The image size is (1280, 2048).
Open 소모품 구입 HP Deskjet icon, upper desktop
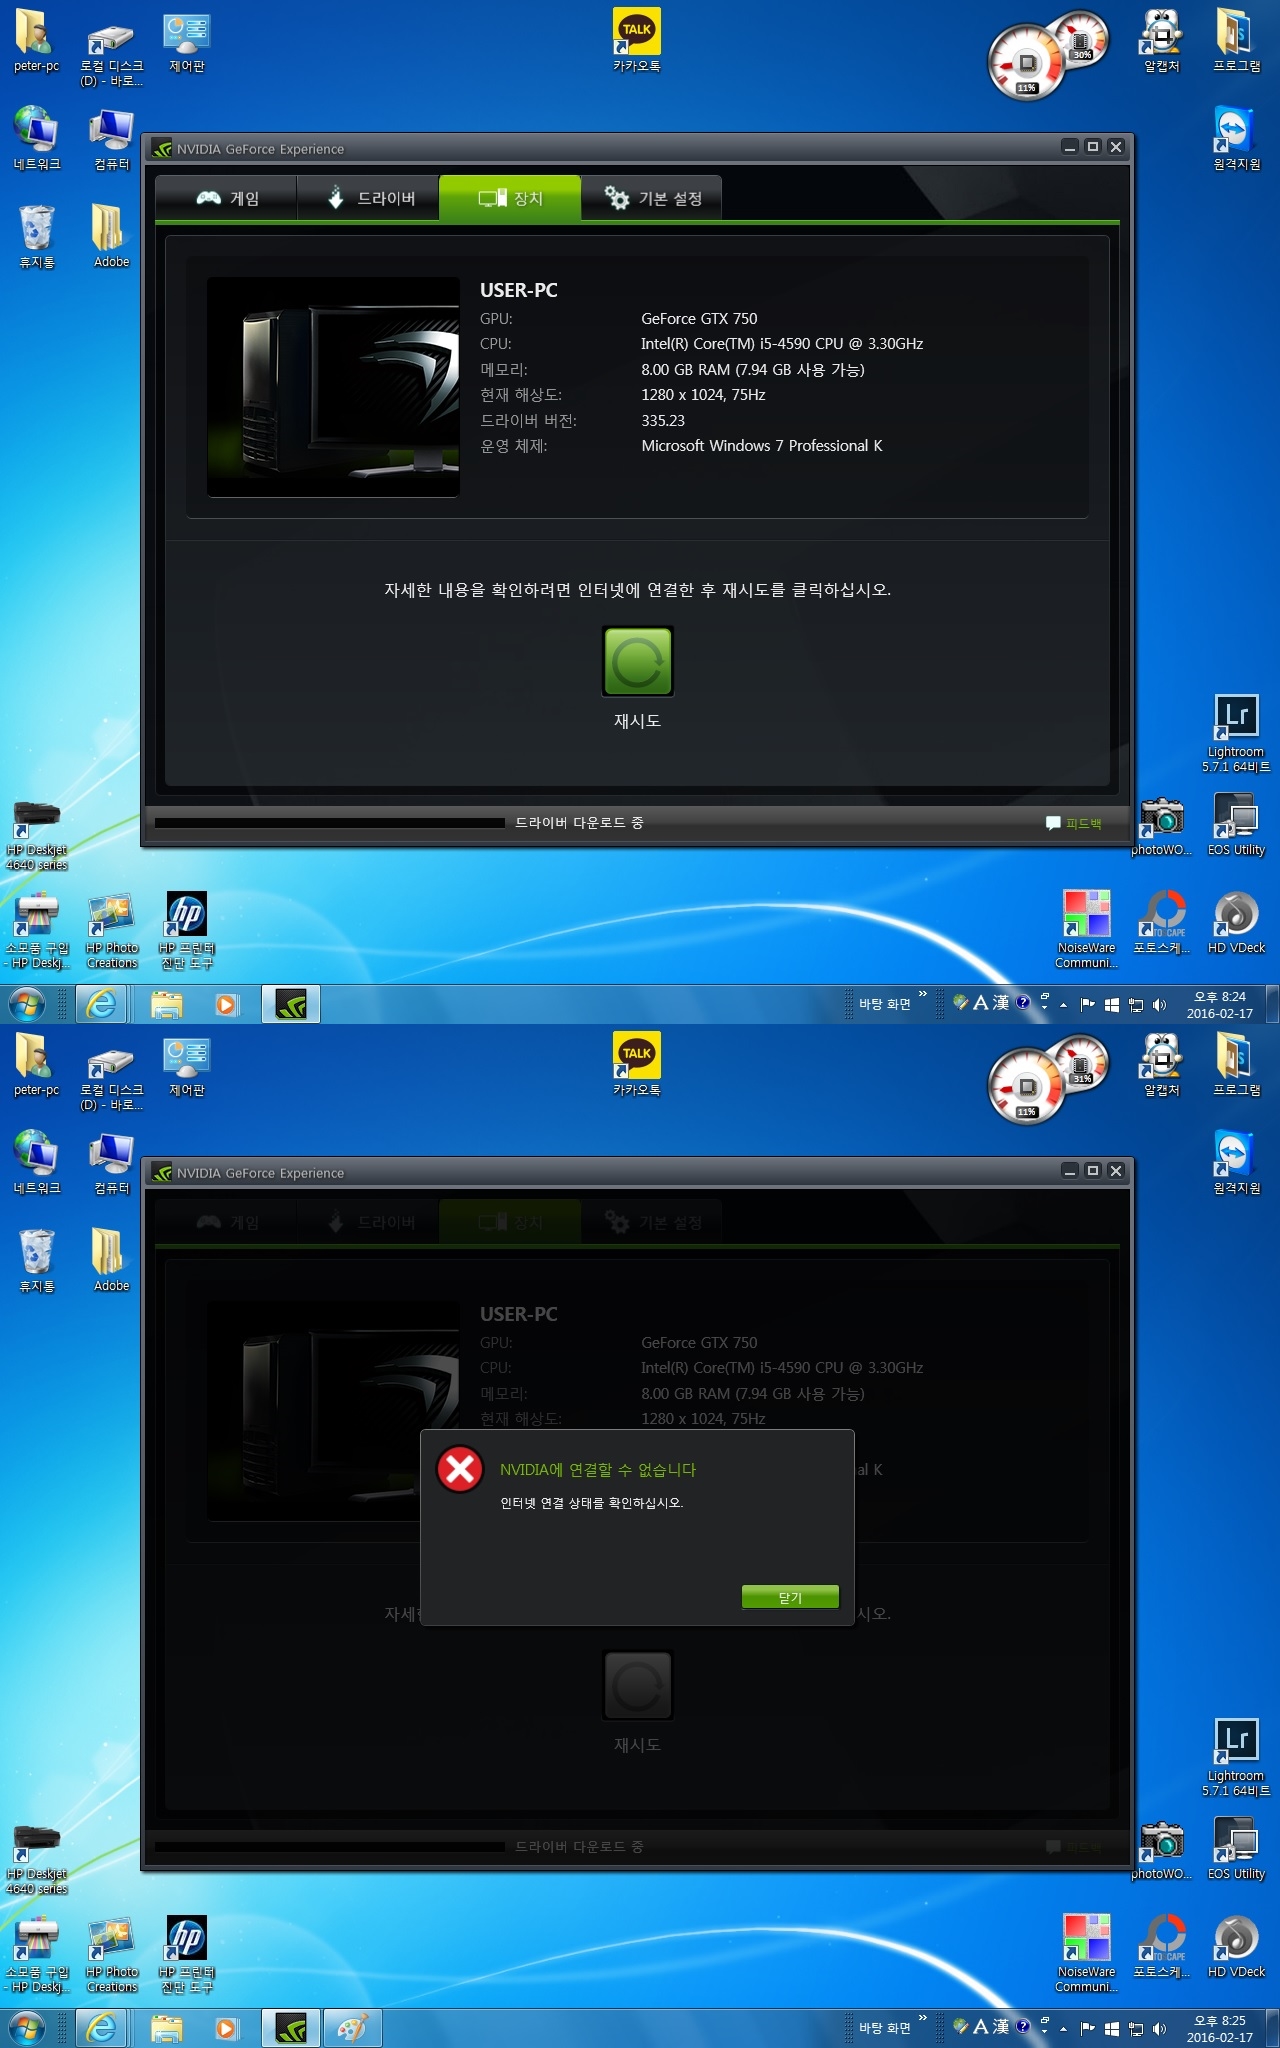(x=37, y=931)
